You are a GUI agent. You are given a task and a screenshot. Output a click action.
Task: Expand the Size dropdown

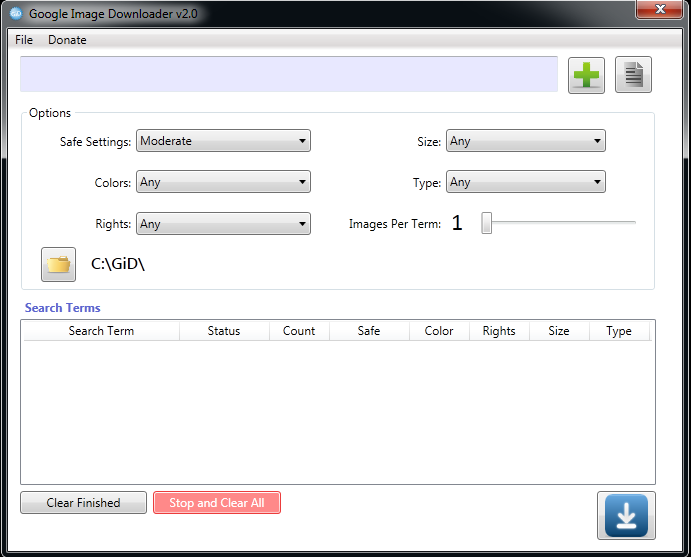pos(526,141)
